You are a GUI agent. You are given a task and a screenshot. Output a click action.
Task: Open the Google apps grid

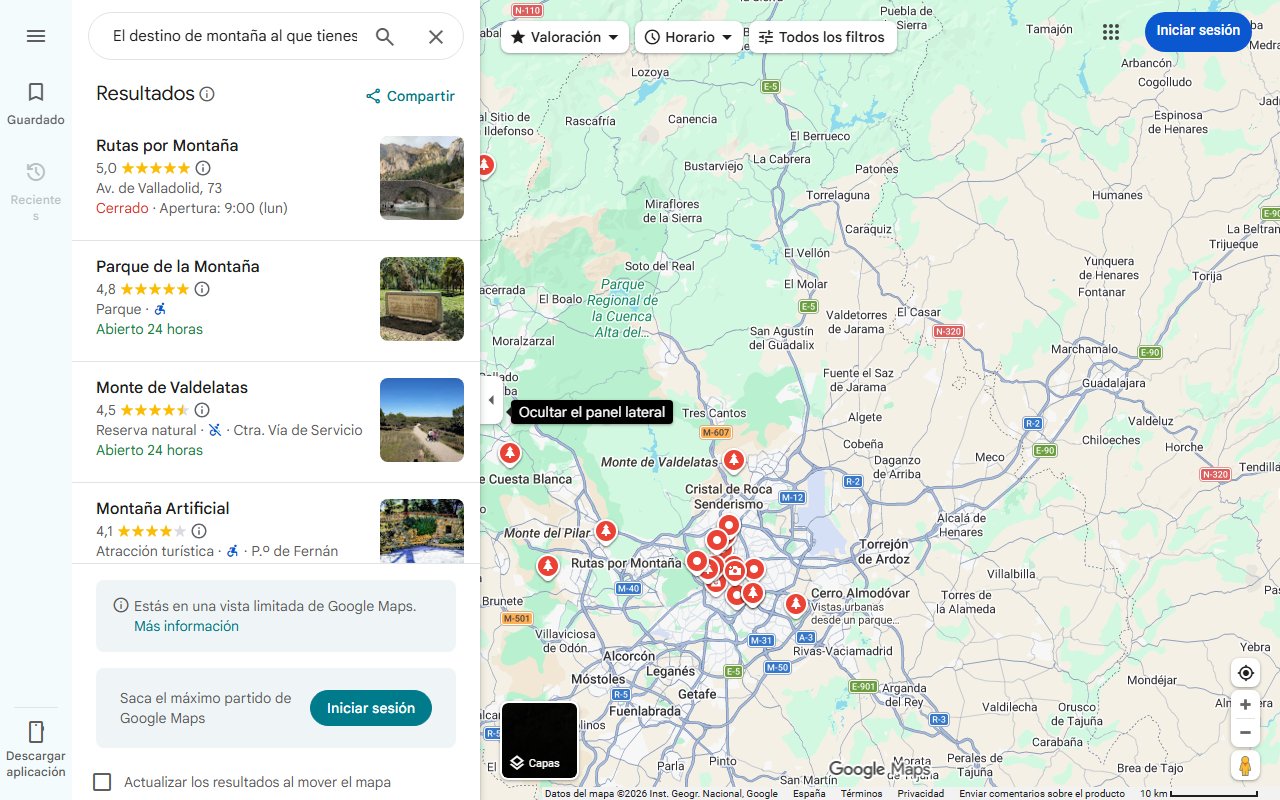click(x=1111, y=32)
